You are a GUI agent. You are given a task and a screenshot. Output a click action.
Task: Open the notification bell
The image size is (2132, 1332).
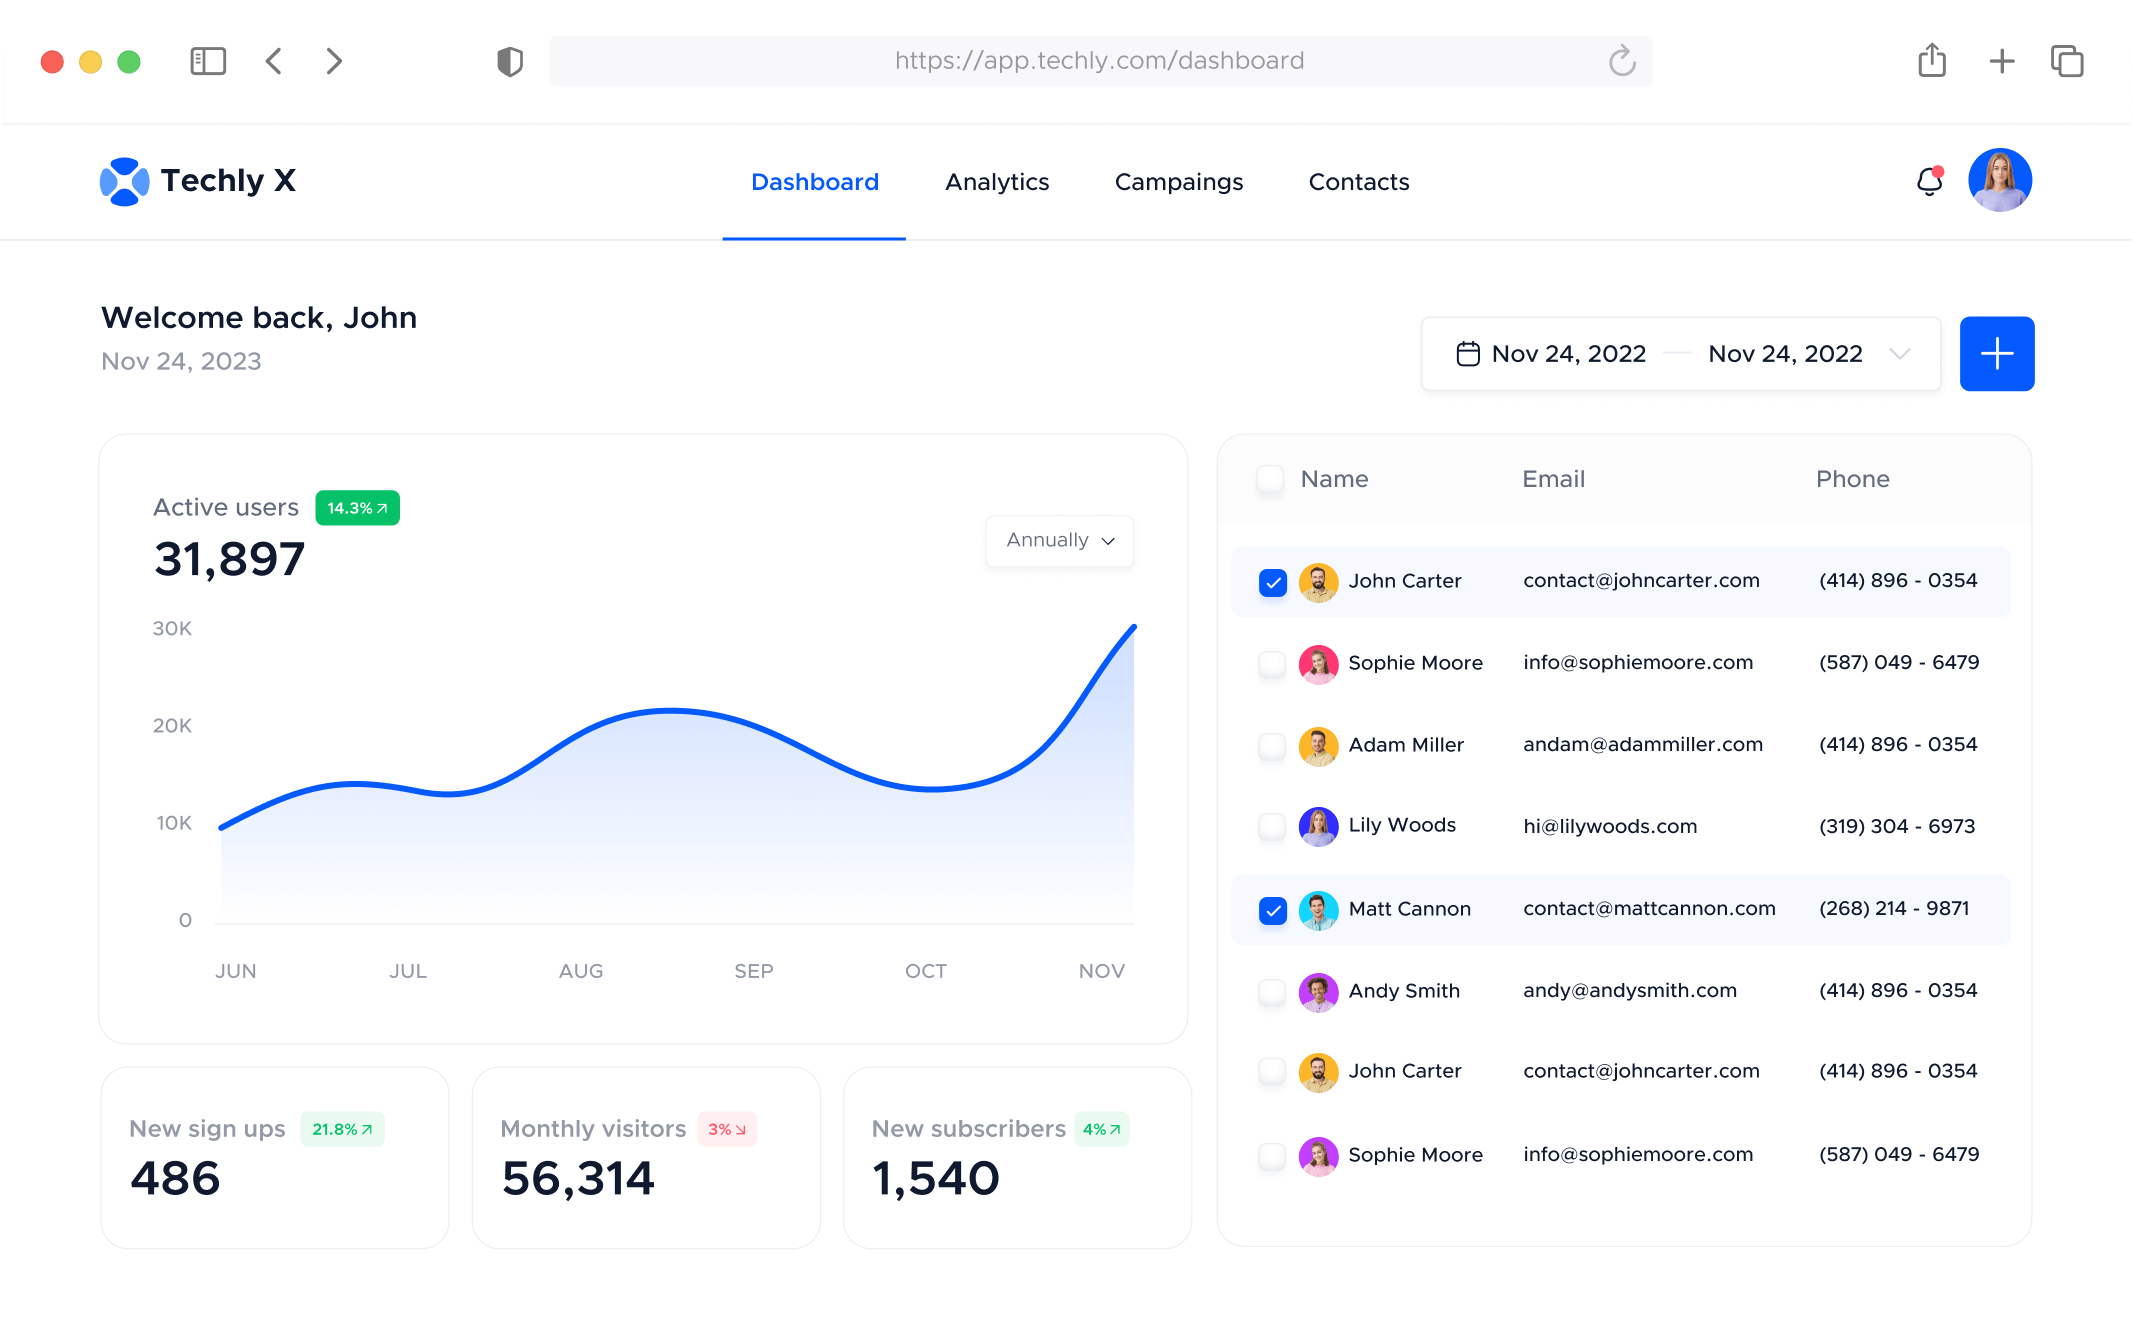click(1929, 182)
